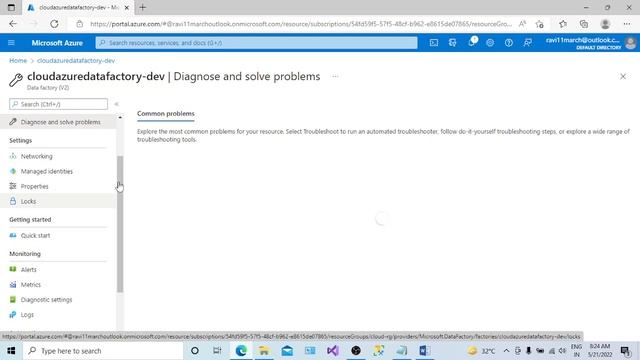Open browser Favorites list icon
The image size is (640, 360).
[563, 24]
